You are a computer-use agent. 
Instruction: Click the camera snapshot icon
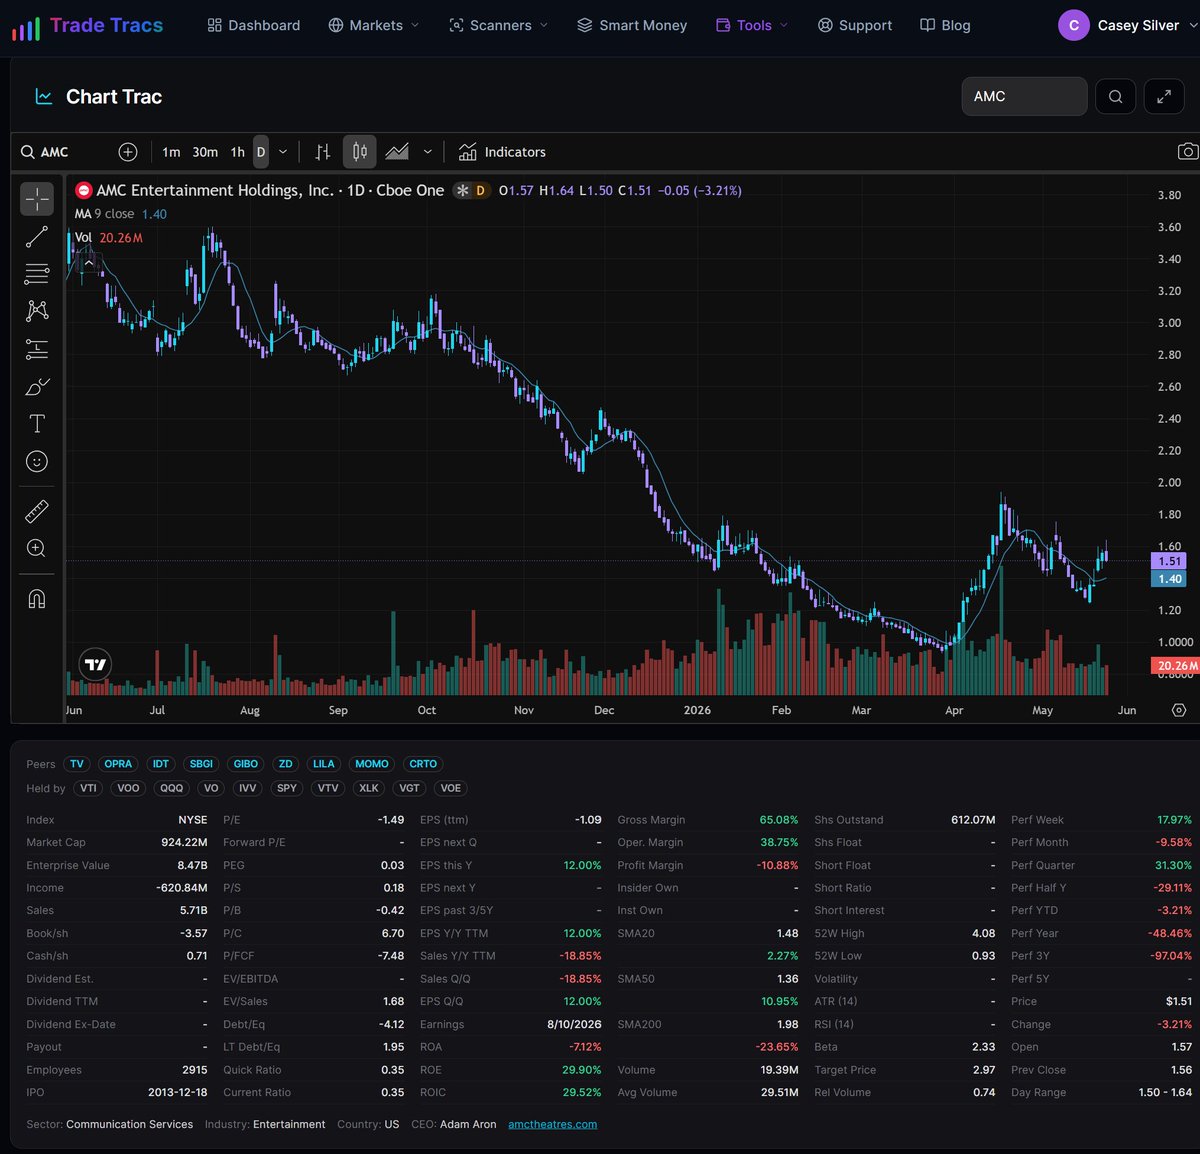coord(1187,152)
